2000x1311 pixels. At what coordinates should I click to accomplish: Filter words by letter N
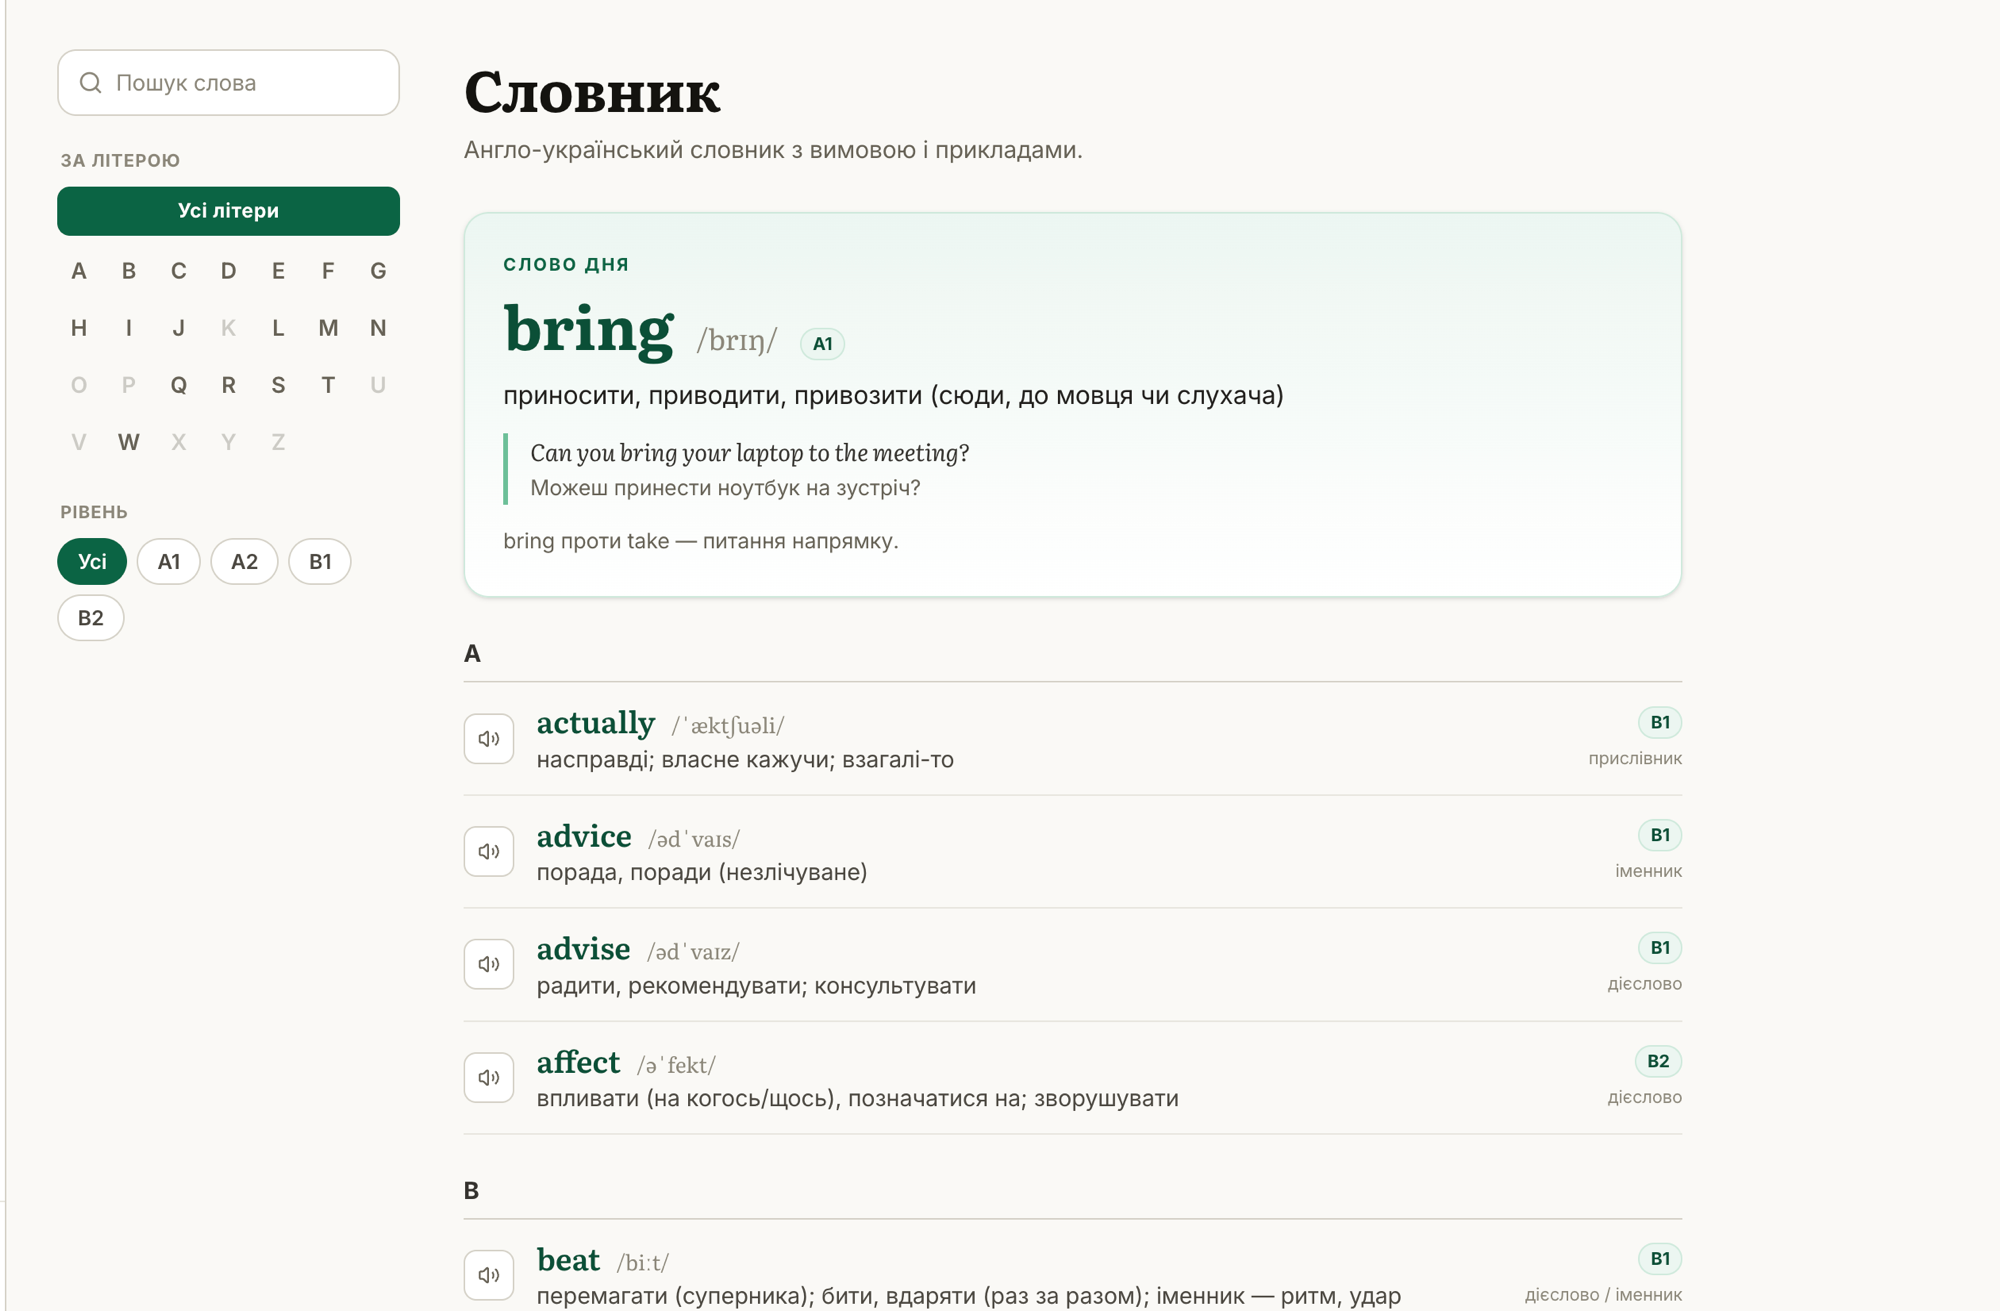(378, 328)
